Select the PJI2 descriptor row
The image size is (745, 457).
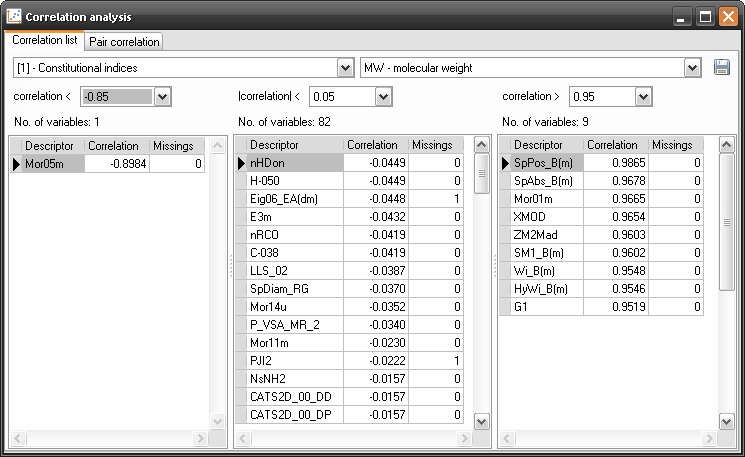pos(349,362)
